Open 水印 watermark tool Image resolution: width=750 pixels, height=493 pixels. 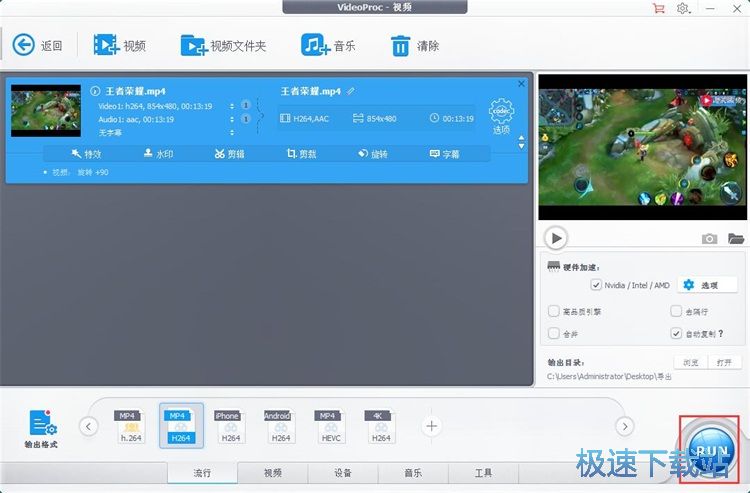[158, 154]
